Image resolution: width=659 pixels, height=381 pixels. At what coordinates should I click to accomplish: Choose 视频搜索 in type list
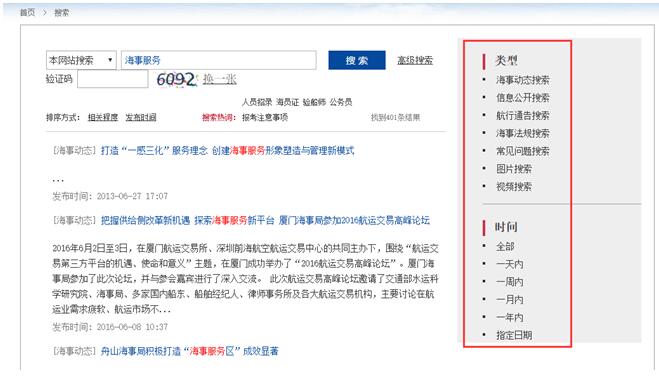pyautogui.click(x=514, y=187)
